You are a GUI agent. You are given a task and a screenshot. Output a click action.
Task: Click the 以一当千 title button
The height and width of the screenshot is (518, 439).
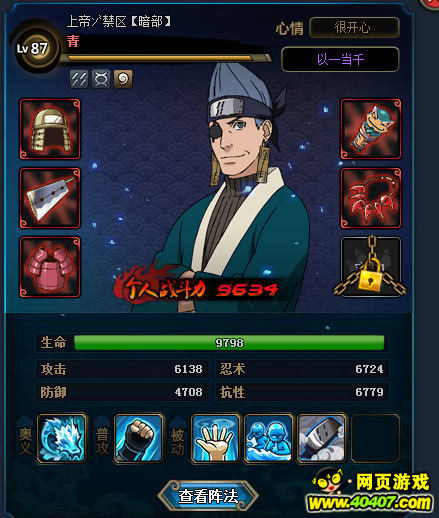(340, 59)
